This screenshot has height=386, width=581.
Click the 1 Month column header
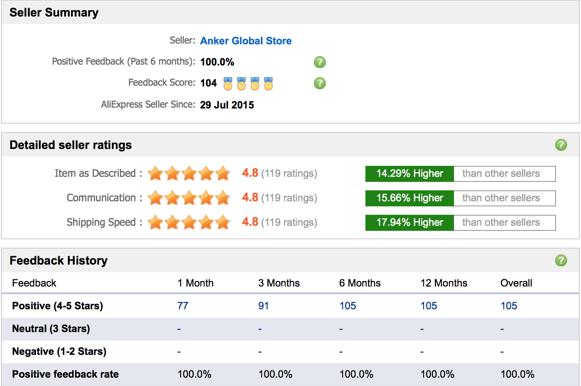pos(196,283)
